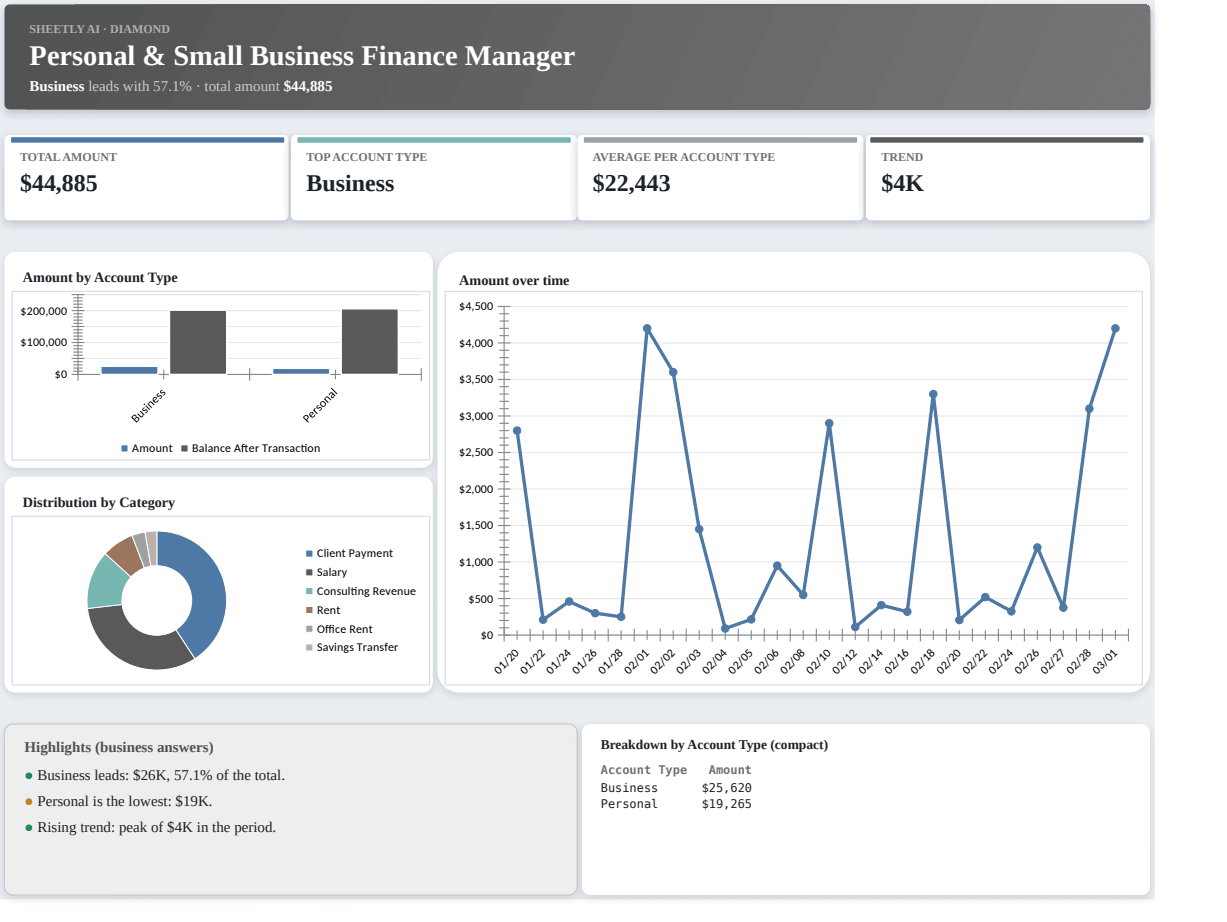Image resolution: width=1227 pixels, height=922 pixels.
Task: Click the 03/01 final data point on line chart
Action: (1115, 328)
